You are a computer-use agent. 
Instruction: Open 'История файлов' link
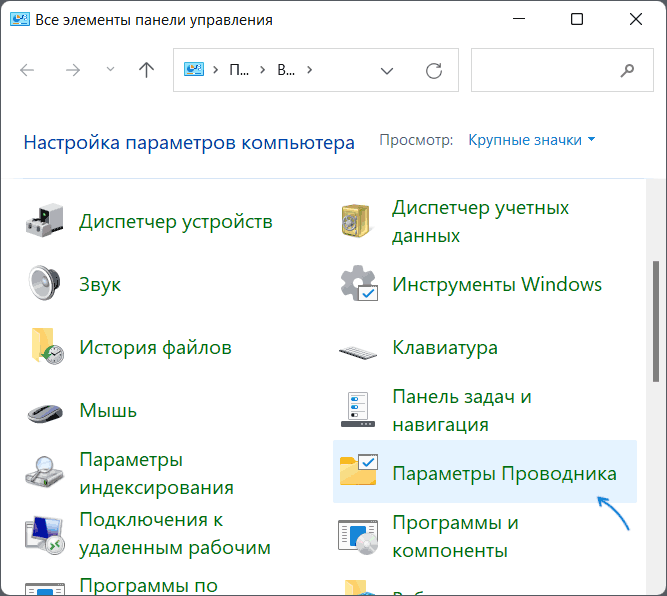click(x=155, y=347)
